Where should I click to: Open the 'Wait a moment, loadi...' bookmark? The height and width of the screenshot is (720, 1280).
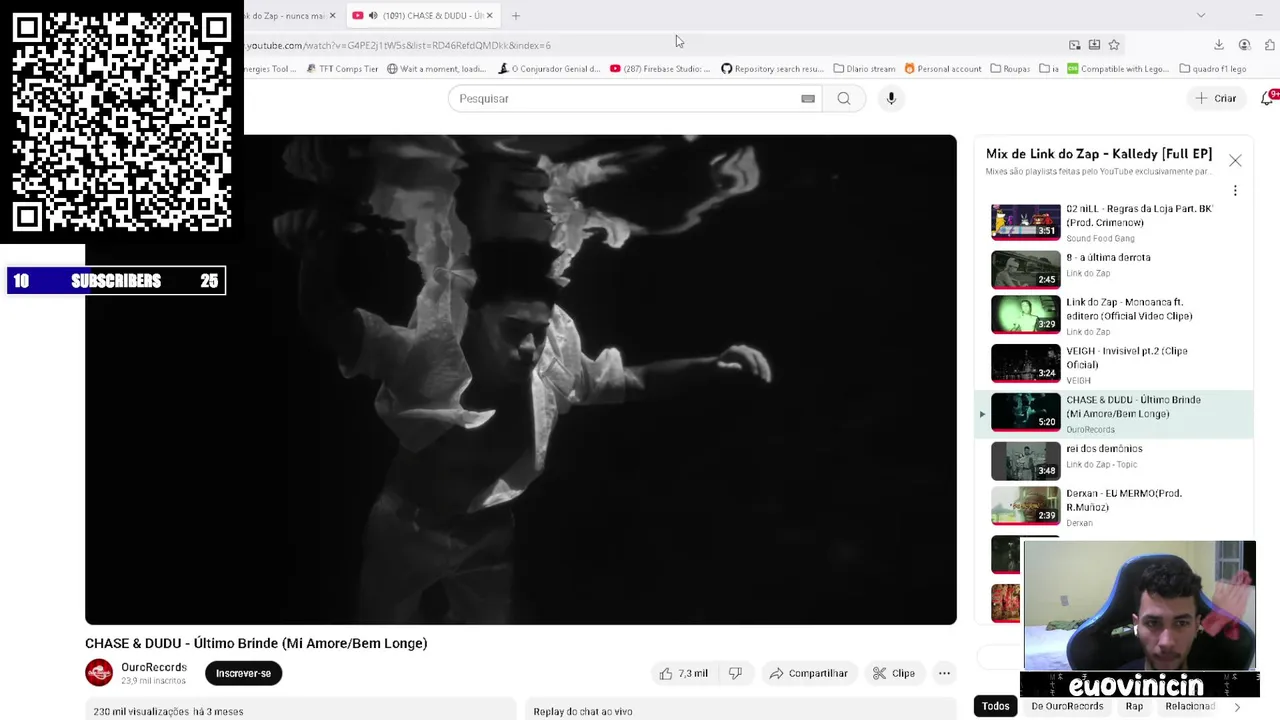pyautogui.click(x=436, y=69)
